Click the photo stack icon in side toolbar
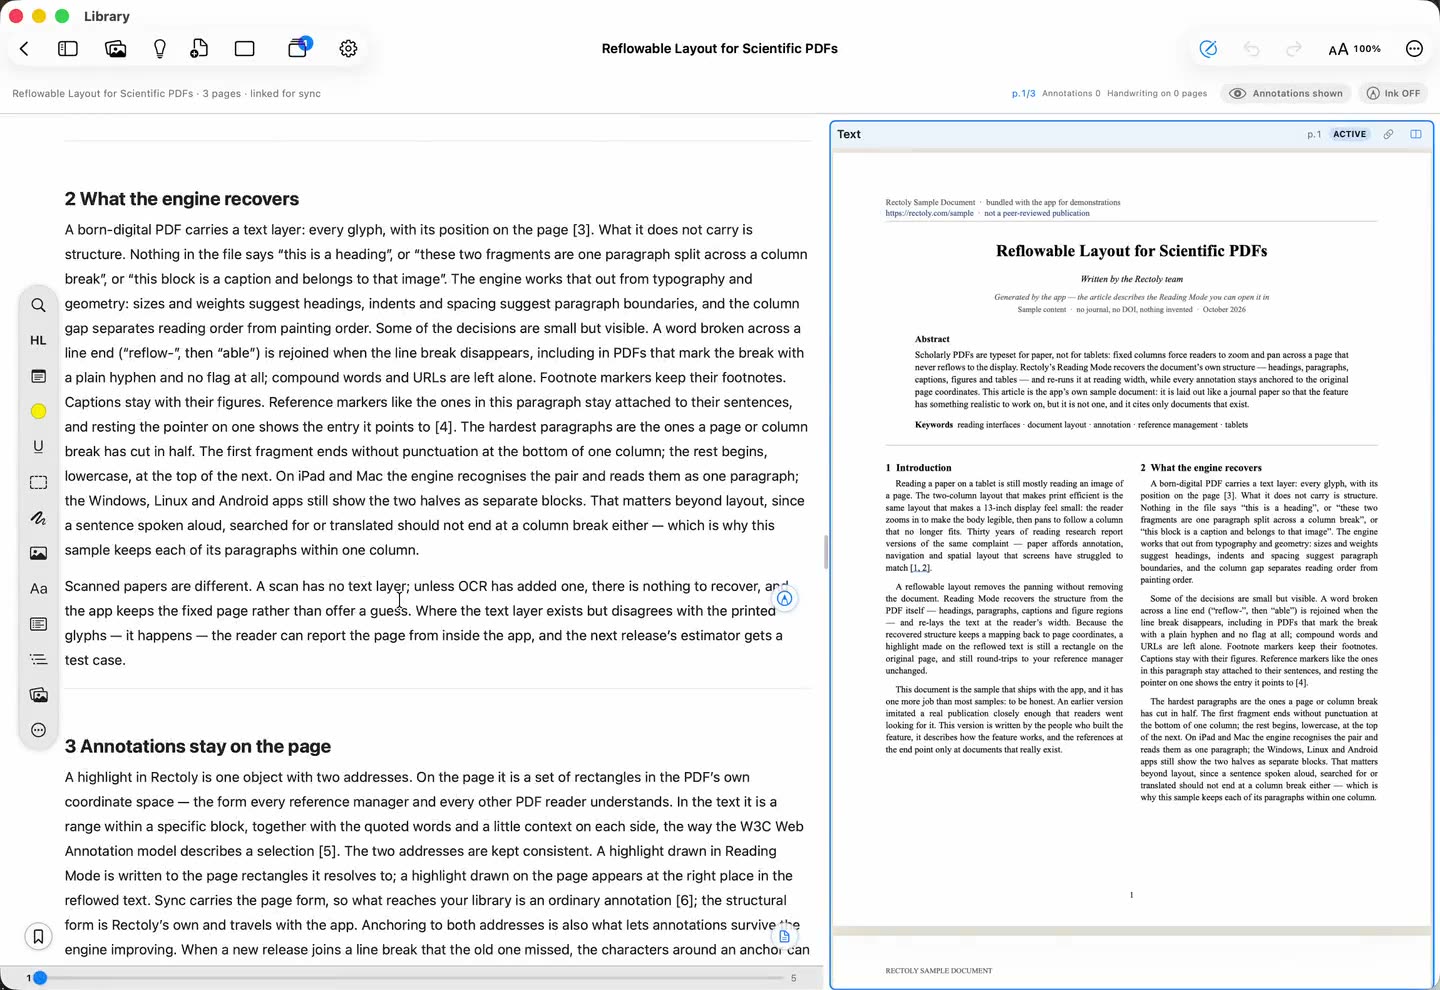The width and height of the screenshot is (1440, 990). (x=38, y=695)
